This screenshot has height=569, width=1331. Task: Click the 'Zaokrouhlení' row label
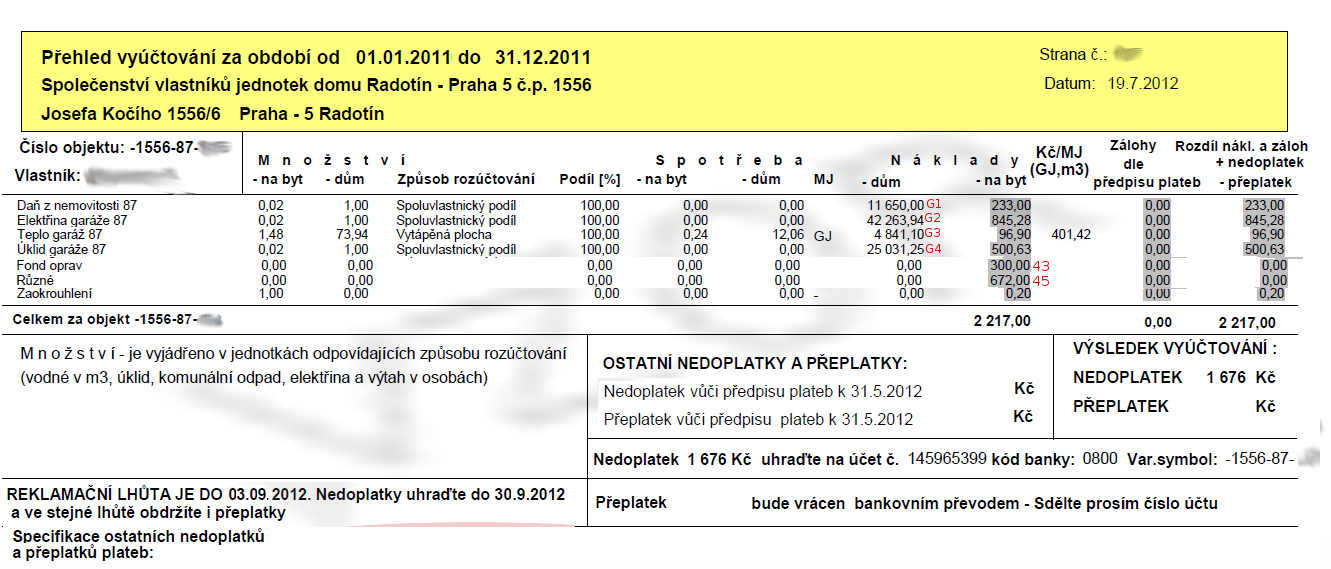[54, 294]
